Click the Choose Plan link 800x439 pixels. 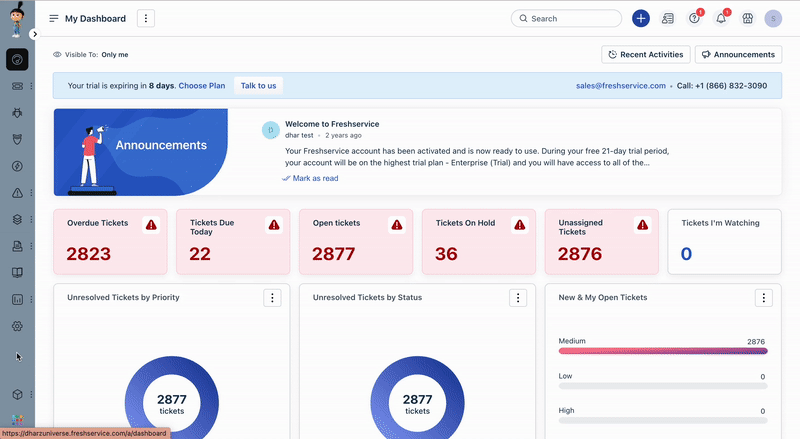[x=202, y=86]
